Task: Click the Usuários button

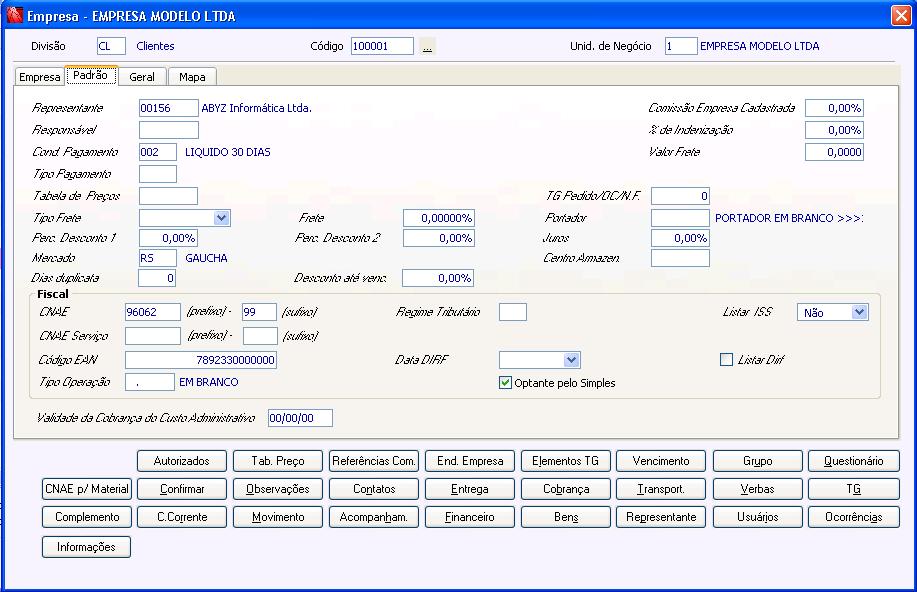Action: (x=757, y=517)
